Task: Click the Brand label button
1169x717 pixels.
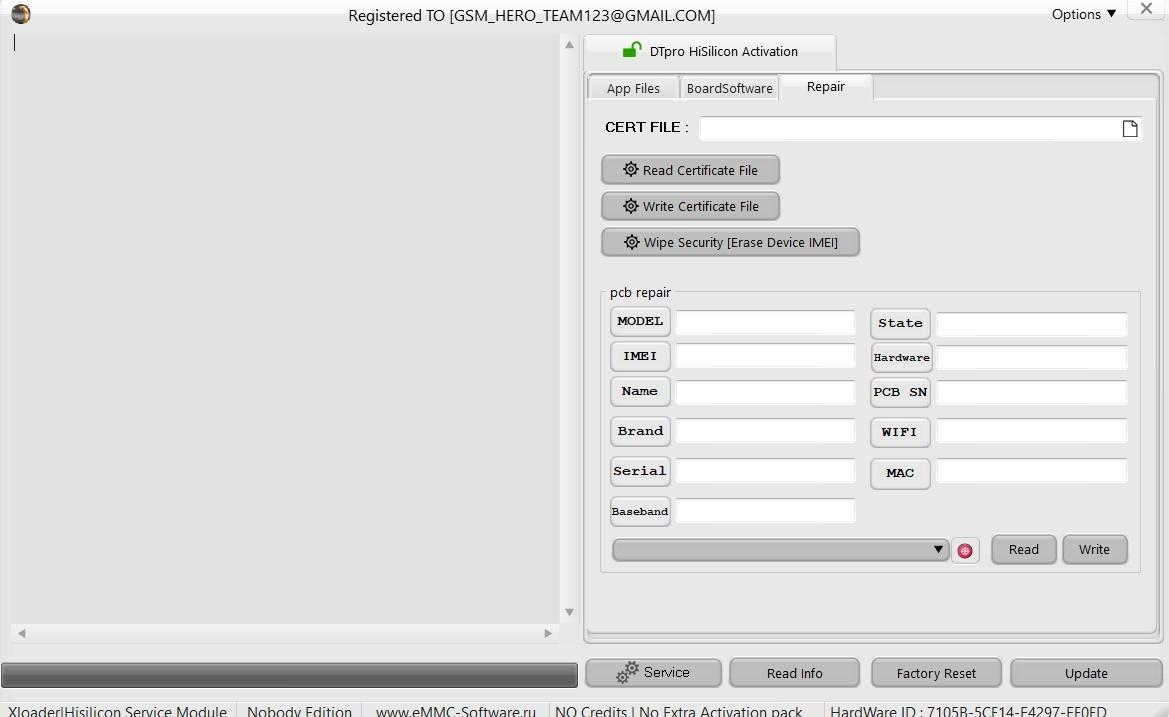Action: [x=640, y=431]
